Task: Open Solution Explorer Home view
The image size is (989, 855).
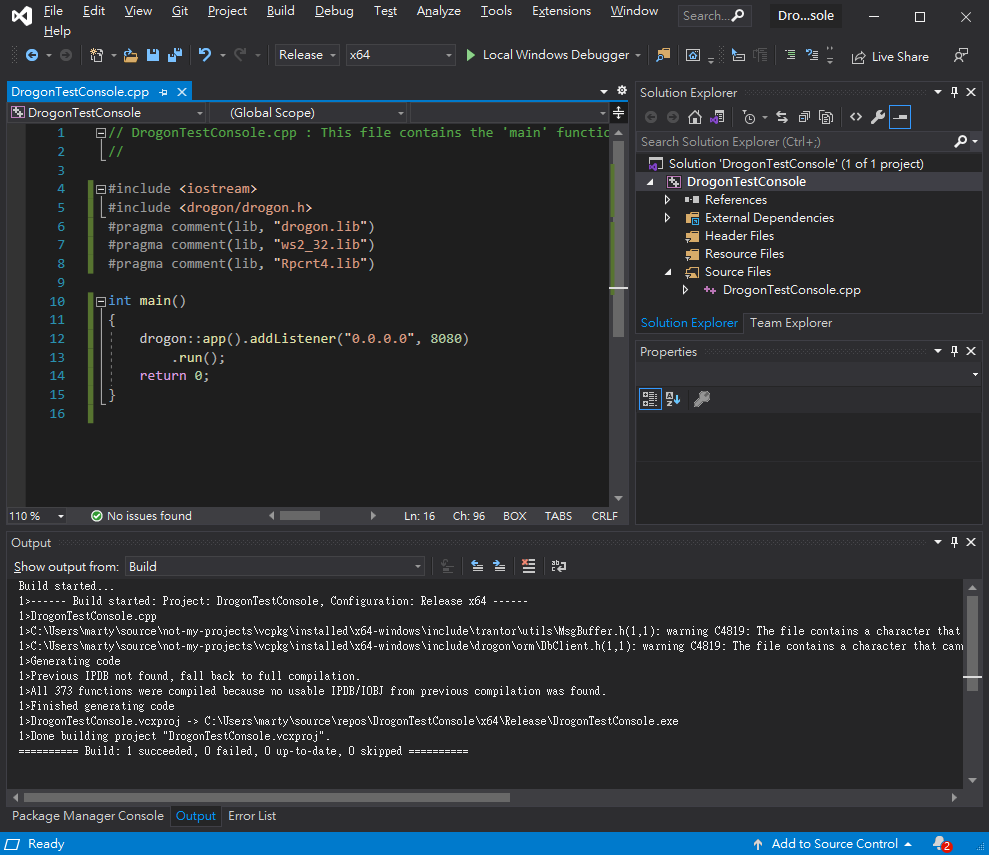Action: pos(695,116)
